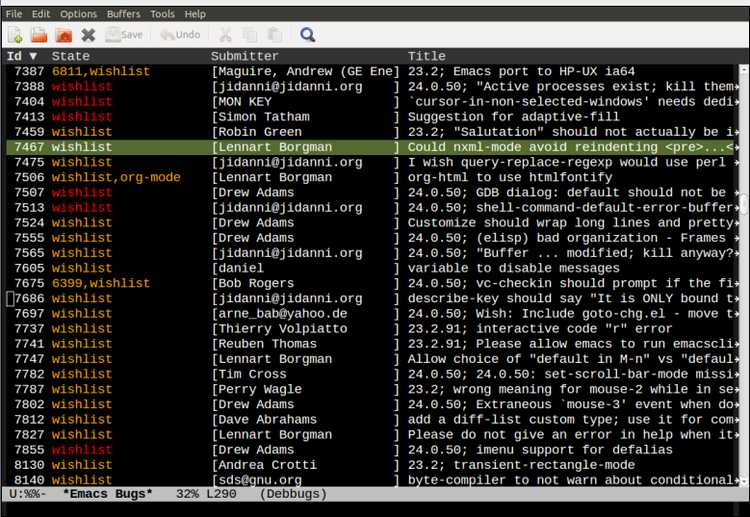Click the New File toolbar icon
This screenshot has width=750, height=517.
click(x=15, y=35)
